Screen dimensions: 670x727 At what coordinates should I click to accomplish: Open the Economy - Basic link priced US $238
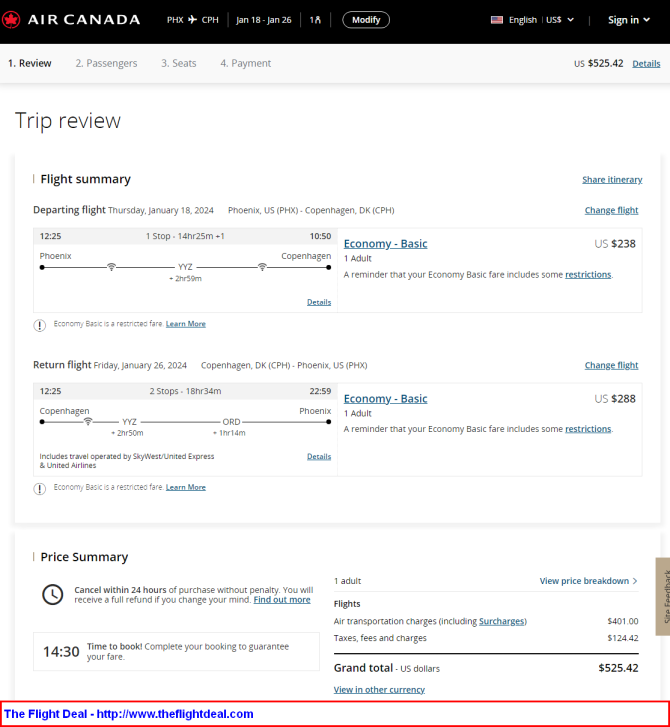point(385,244)
